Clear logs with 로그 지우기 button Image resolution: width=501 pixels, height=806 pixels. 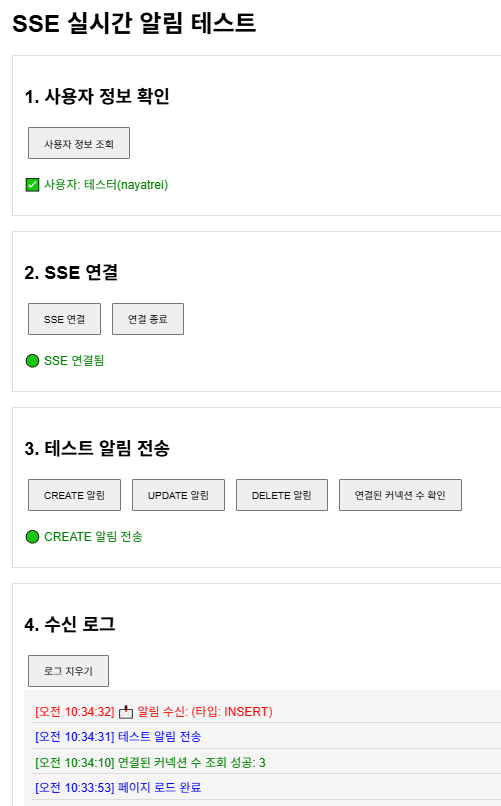pos(68,671)
